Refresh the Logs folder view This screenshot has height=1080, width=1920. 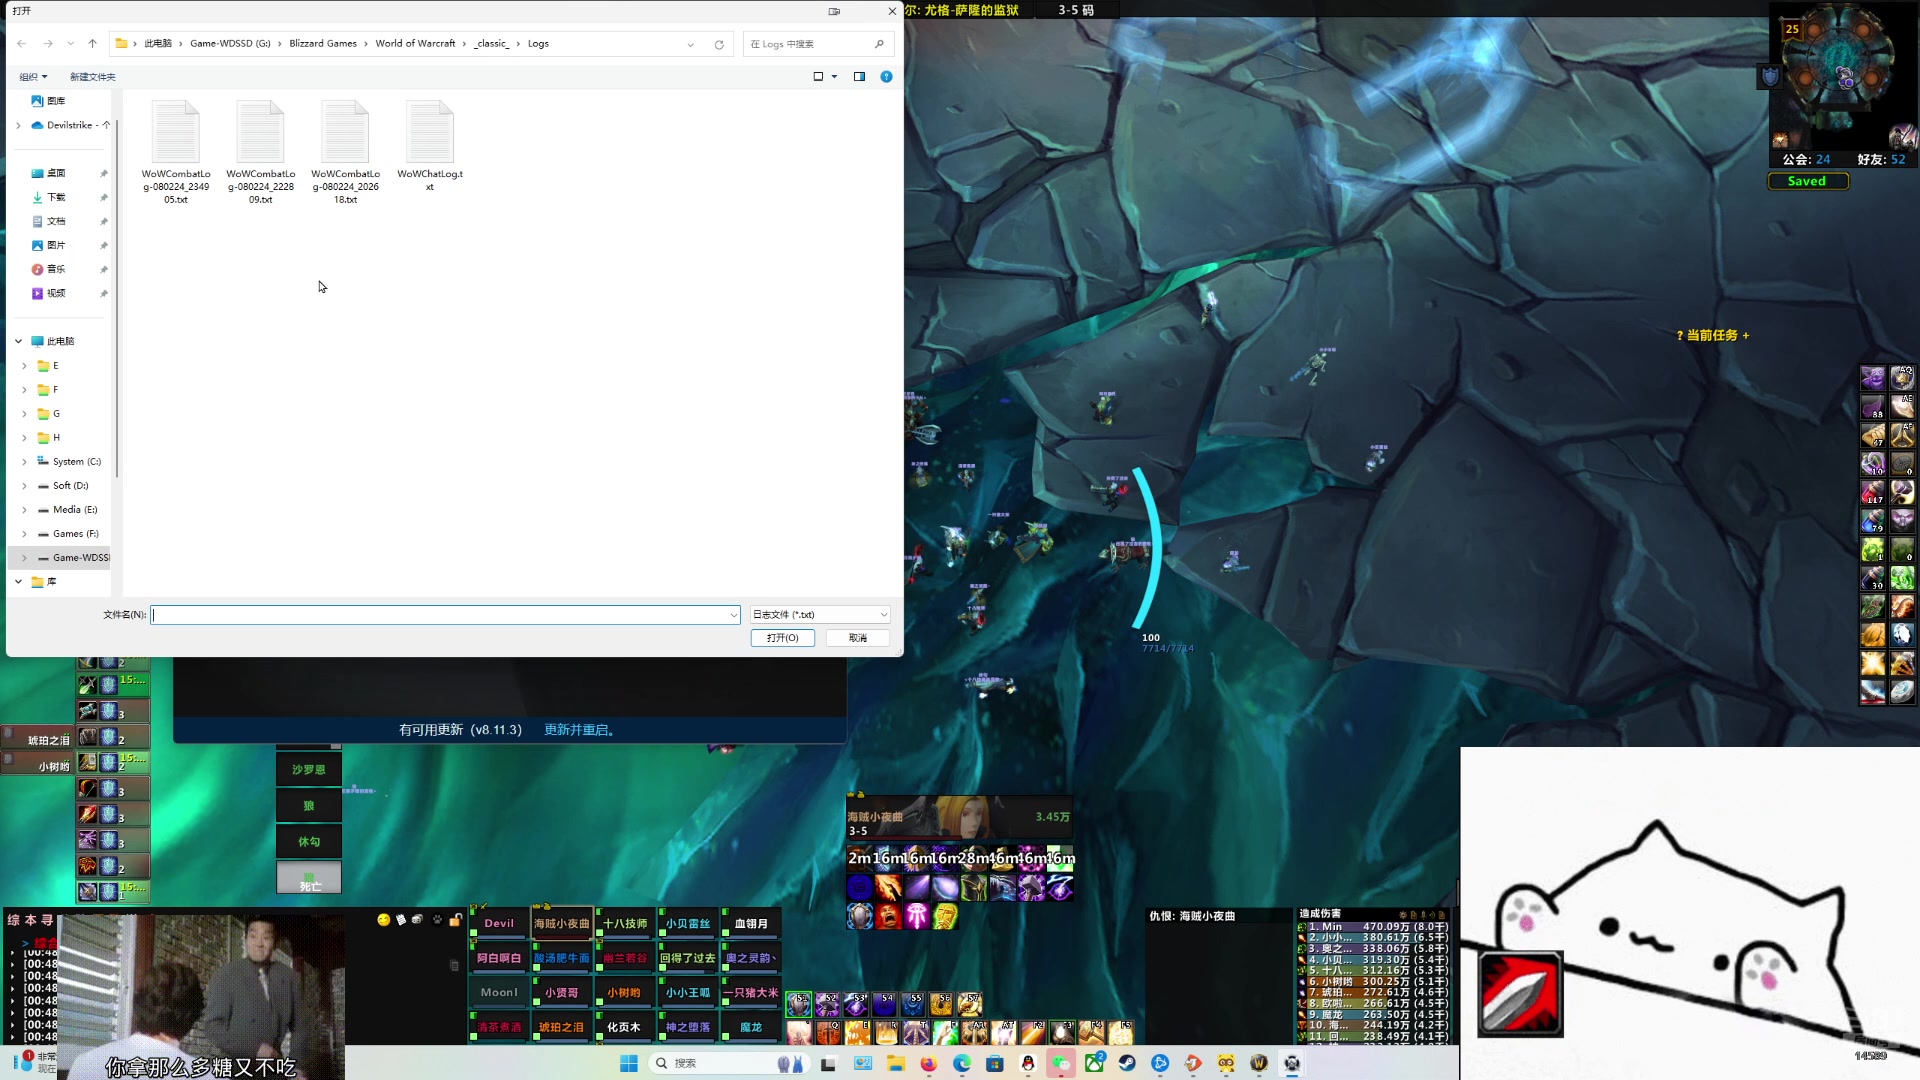coord(719,44)
